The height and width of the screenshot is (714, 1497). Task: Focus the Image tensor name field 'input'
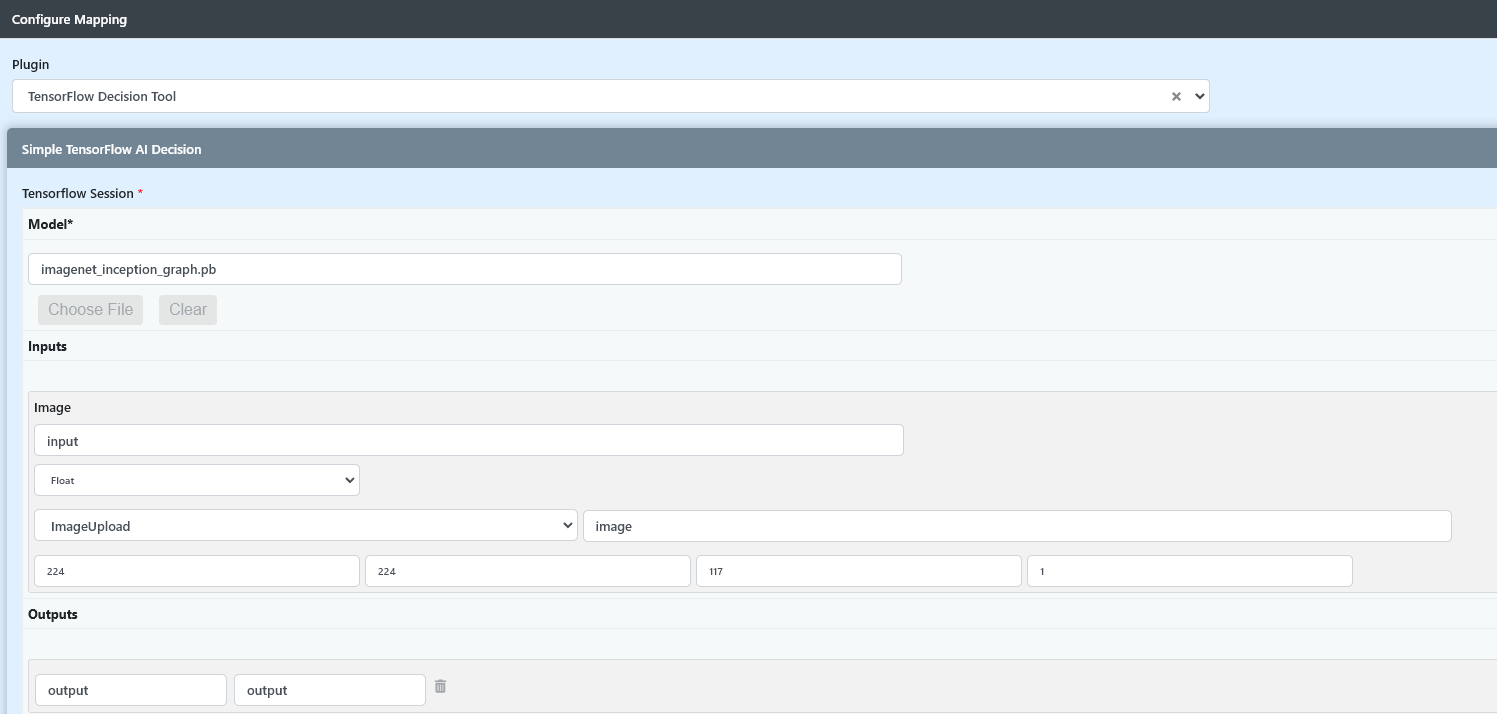click(468, 441)
